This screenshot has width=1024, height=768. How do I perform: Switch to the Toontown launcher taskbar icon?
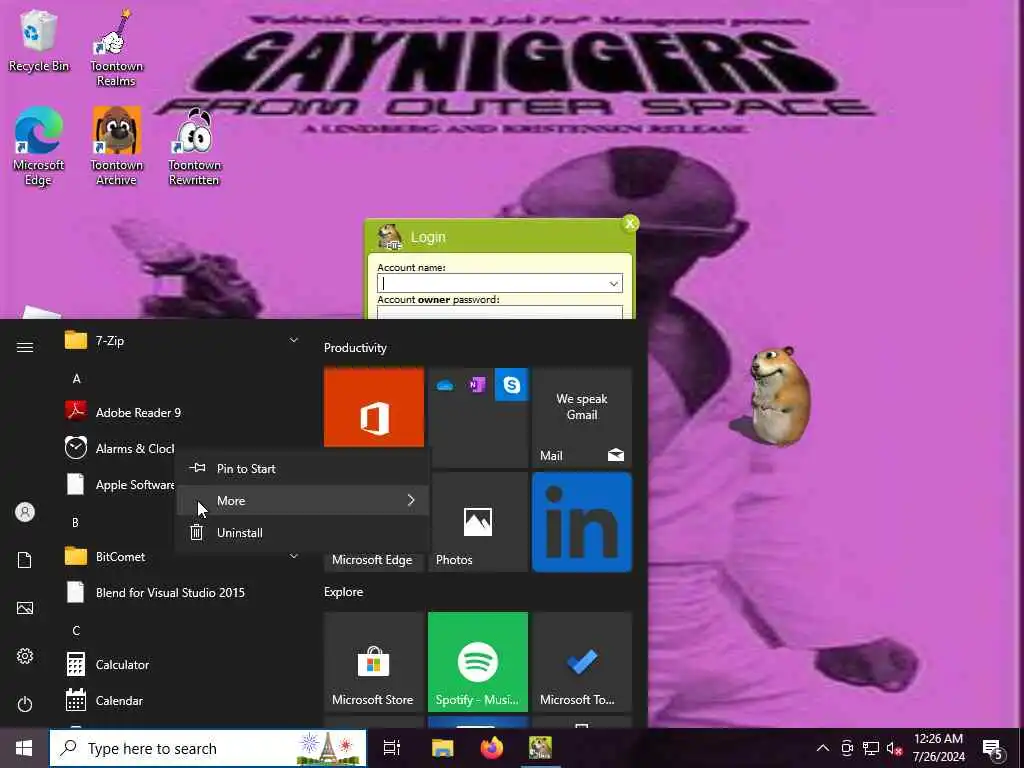pos(540,748)
